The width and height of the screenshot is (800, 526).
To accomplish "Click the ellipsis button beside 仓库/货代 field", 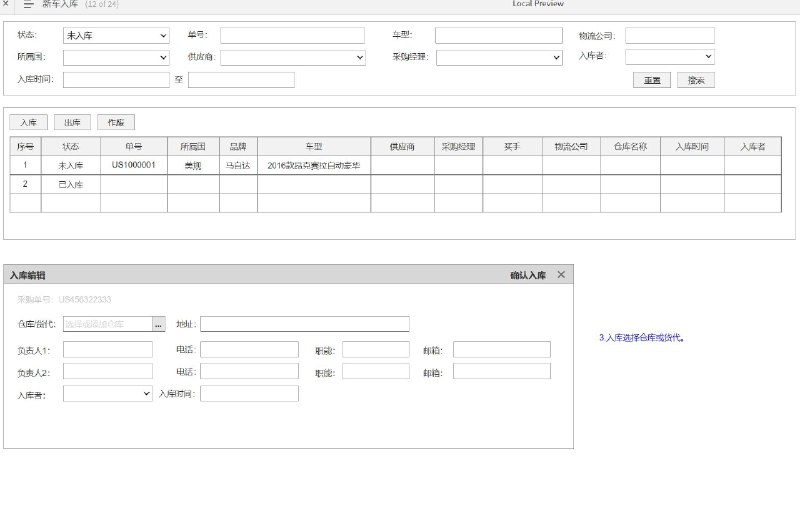I will tap(159, 324).
